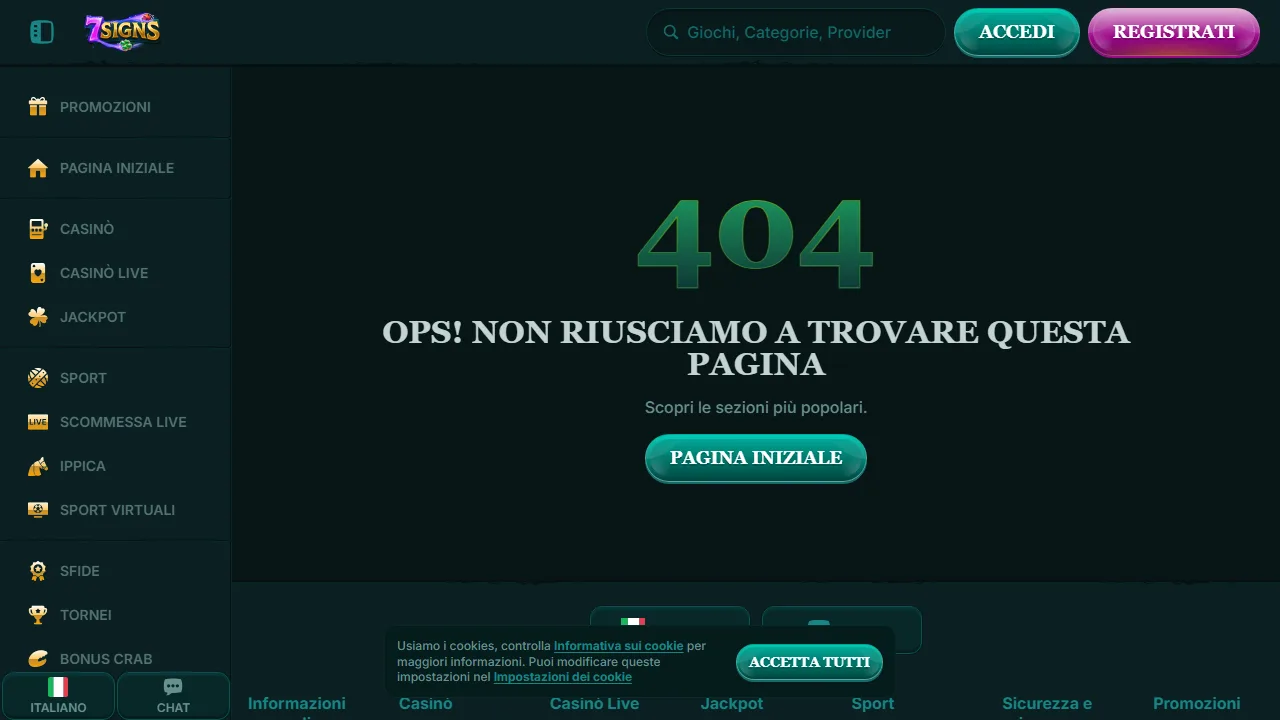Open the Casinò section
Viewport: 1280px width, 720px height.
tap(115, 229)
